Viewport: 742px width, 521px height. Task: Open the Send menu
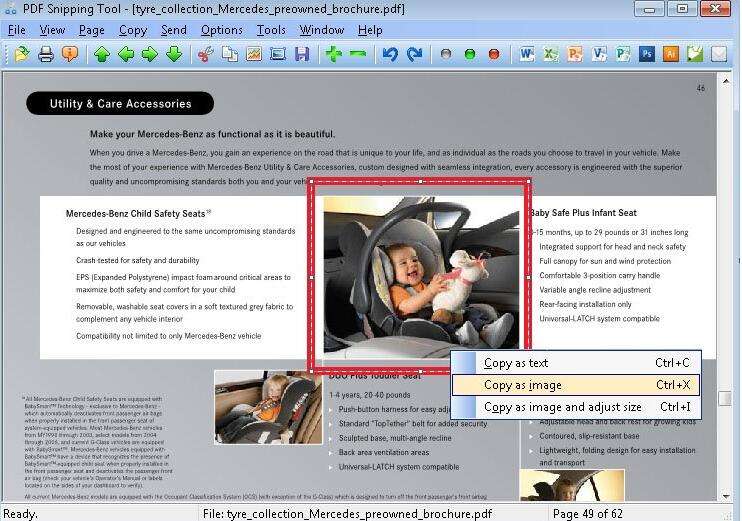click(x=174, y=30)
